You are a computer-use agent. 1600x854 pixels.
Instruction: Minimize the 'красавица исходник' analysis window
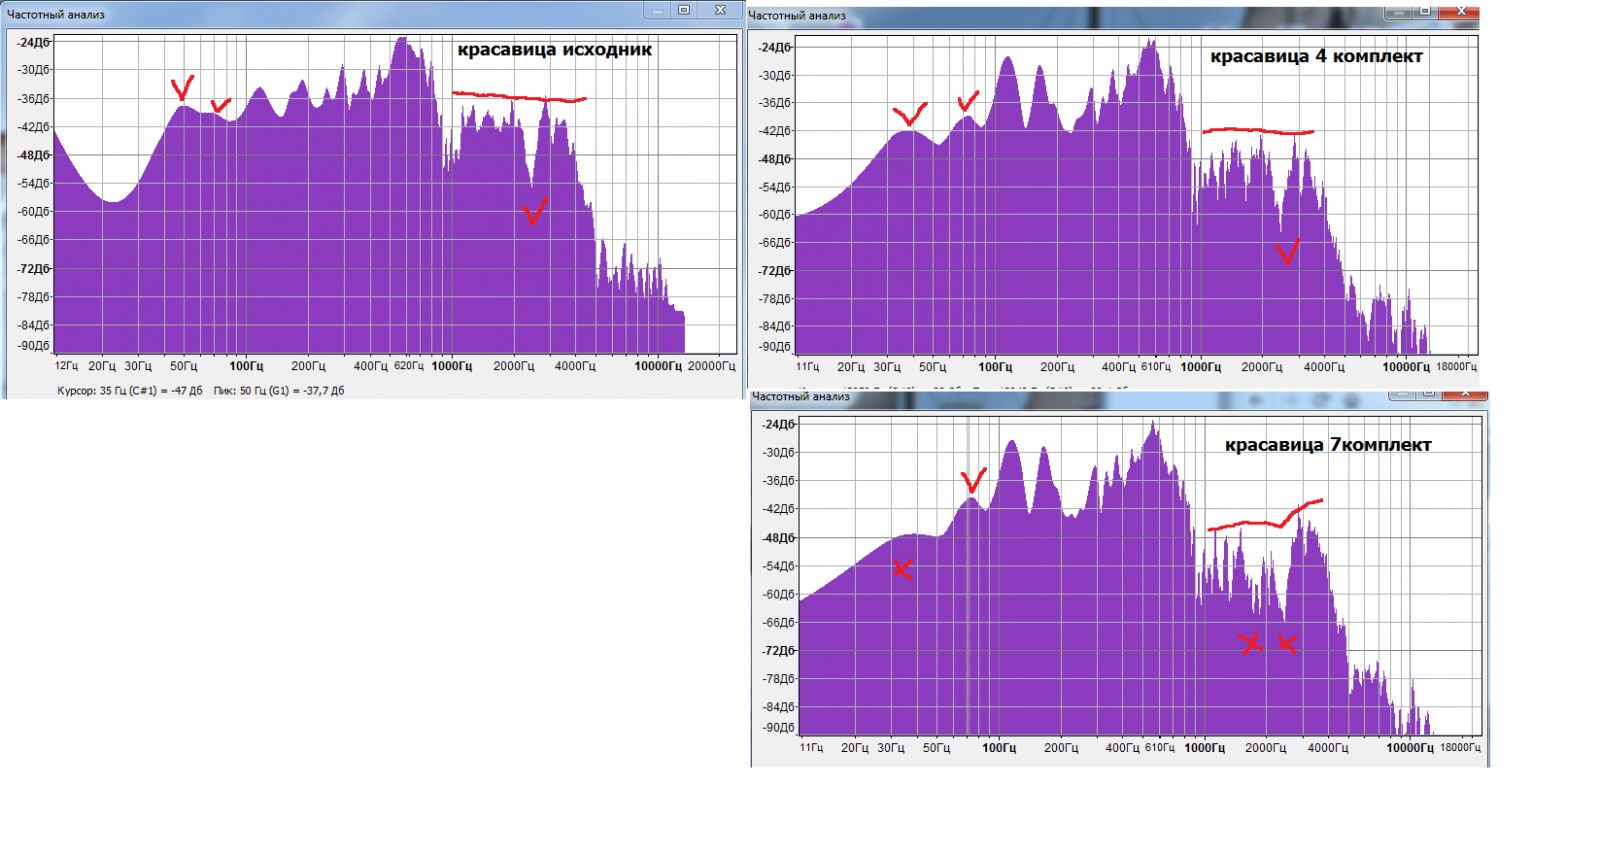657,10
